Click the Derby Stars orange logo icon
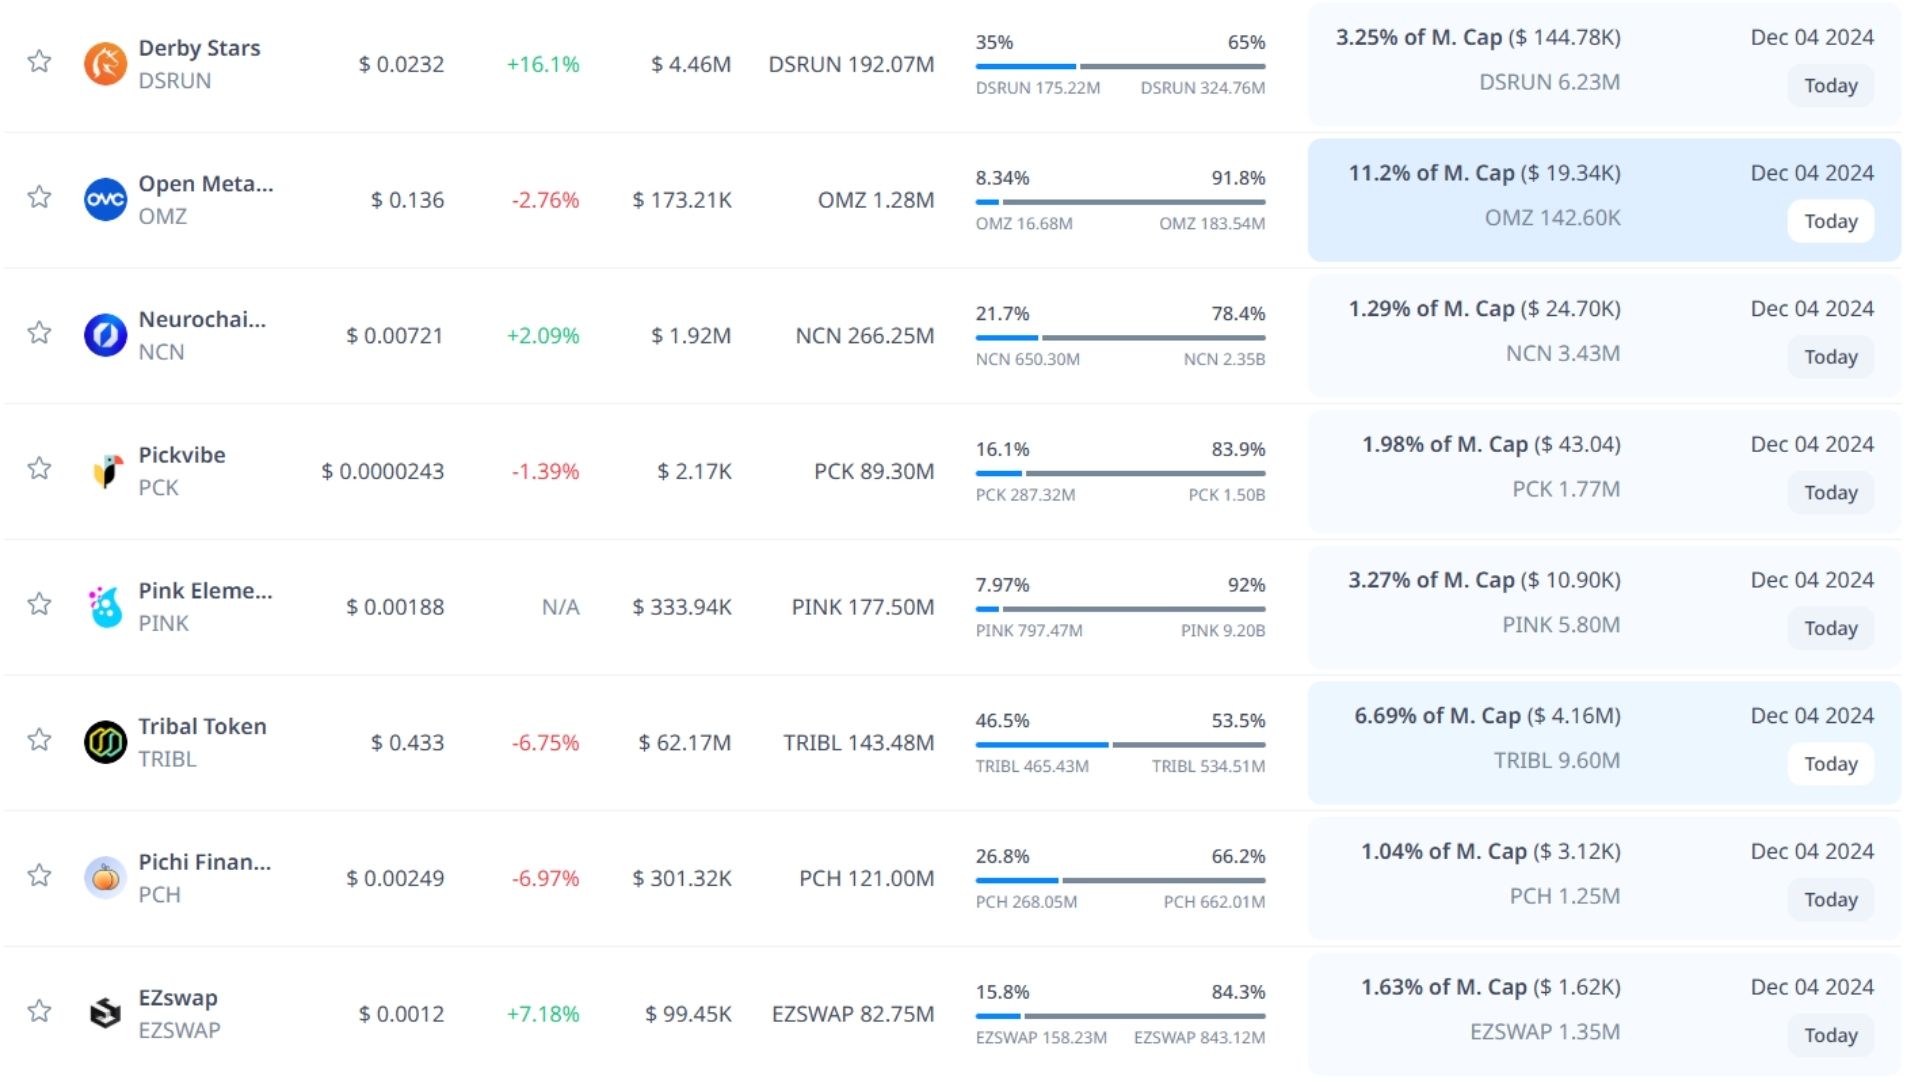Image resolution: width=1920 pixels, height=1080 pixels. tap(105, 64)
